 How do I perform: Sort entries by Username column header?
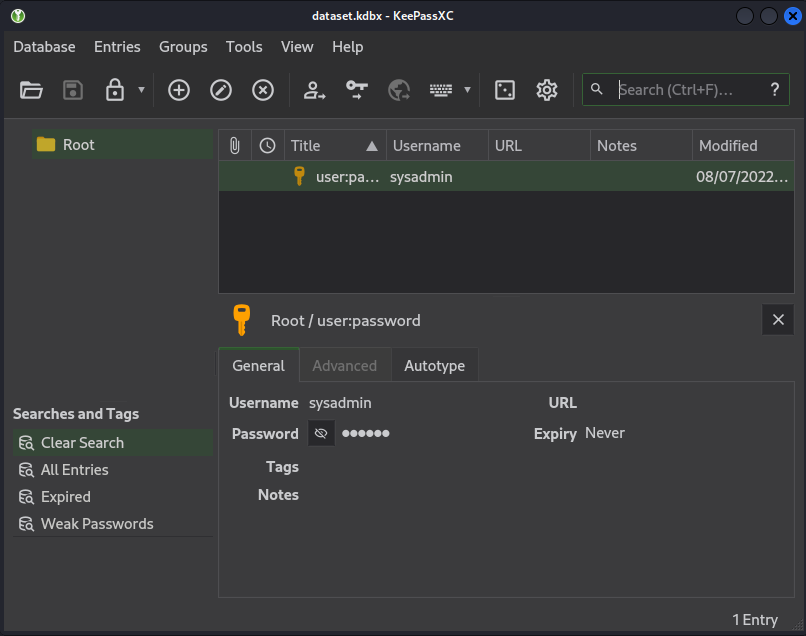(x=437, y=146)
